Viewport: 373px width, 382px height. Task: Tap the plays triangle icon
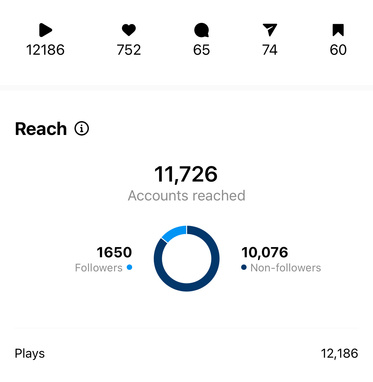pyautogui.click(x=45, y=30)
